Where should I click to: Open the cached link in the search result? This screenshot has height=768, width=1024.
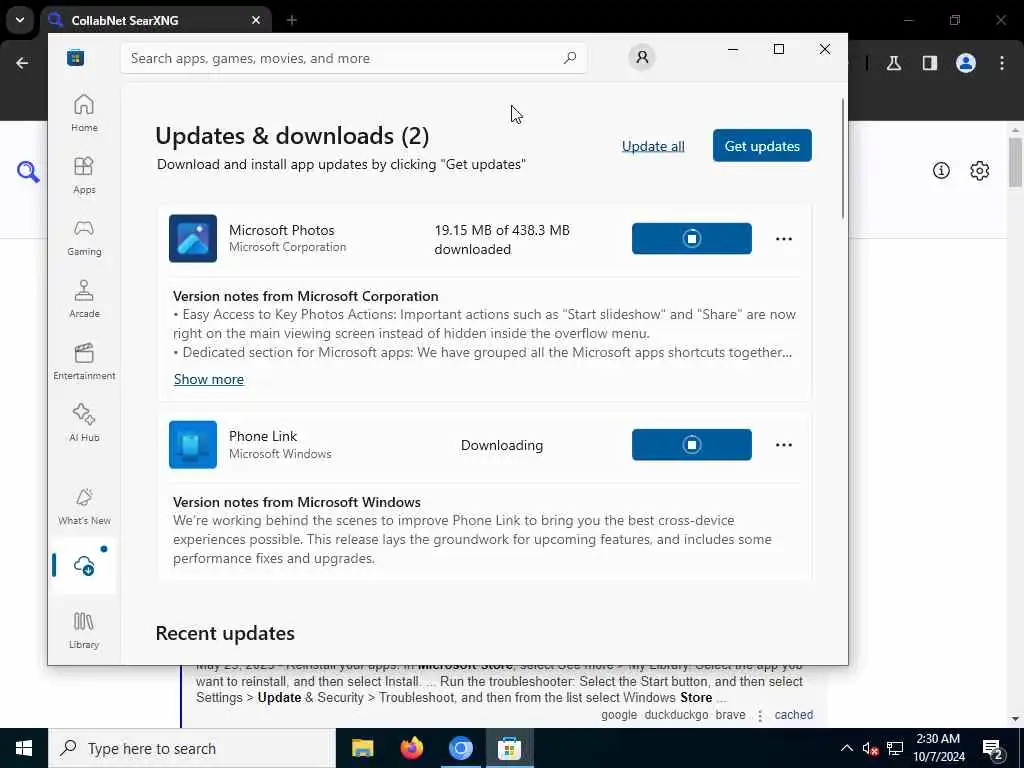pos(793,715)
